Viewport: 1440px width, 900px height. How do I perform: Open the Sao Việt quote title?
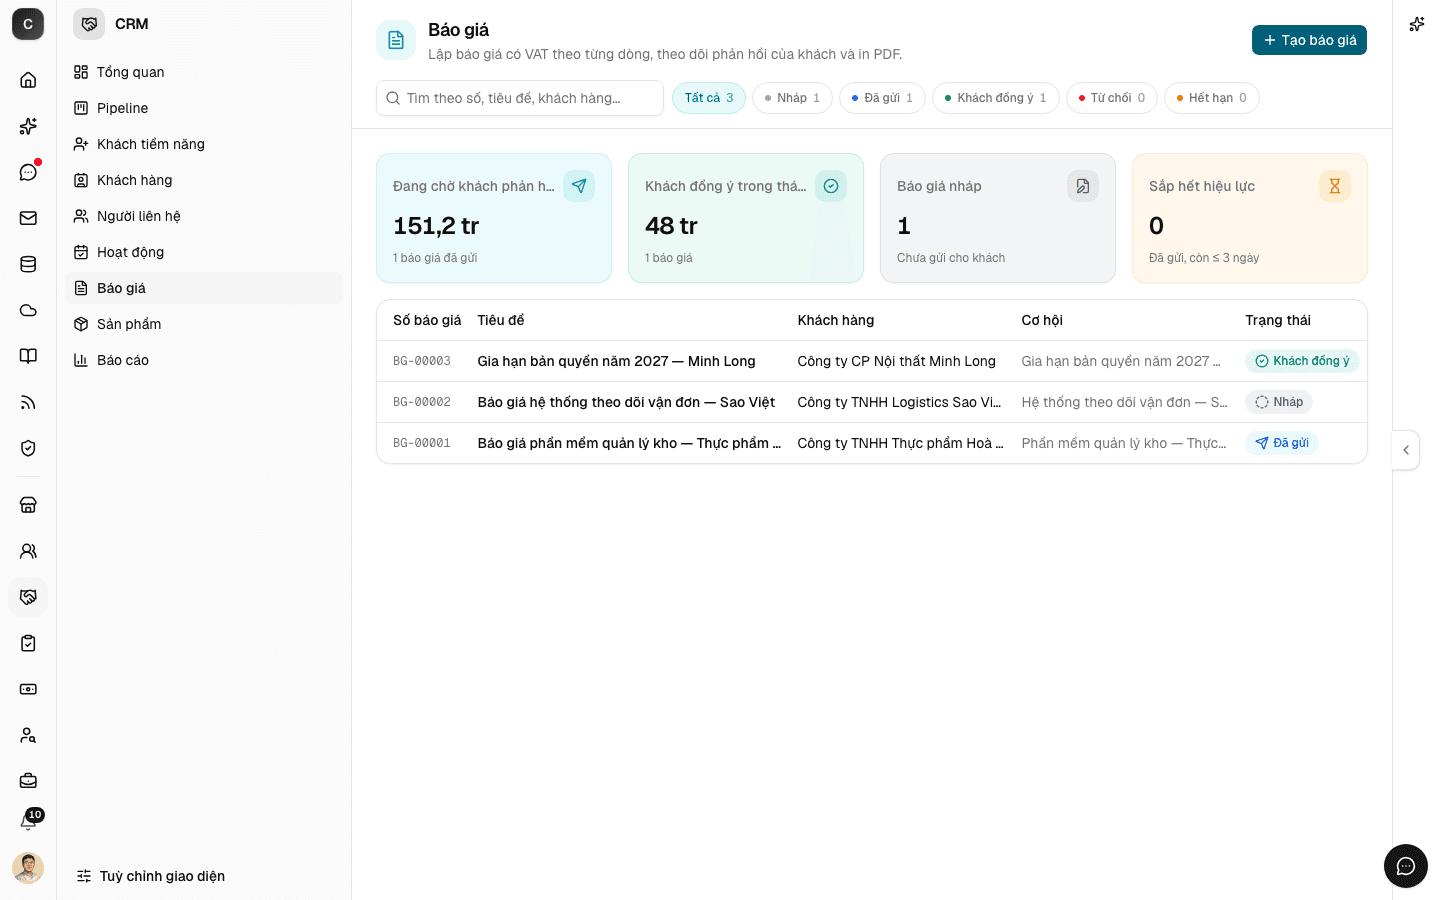pyautogui.click(x=626, y=402)
